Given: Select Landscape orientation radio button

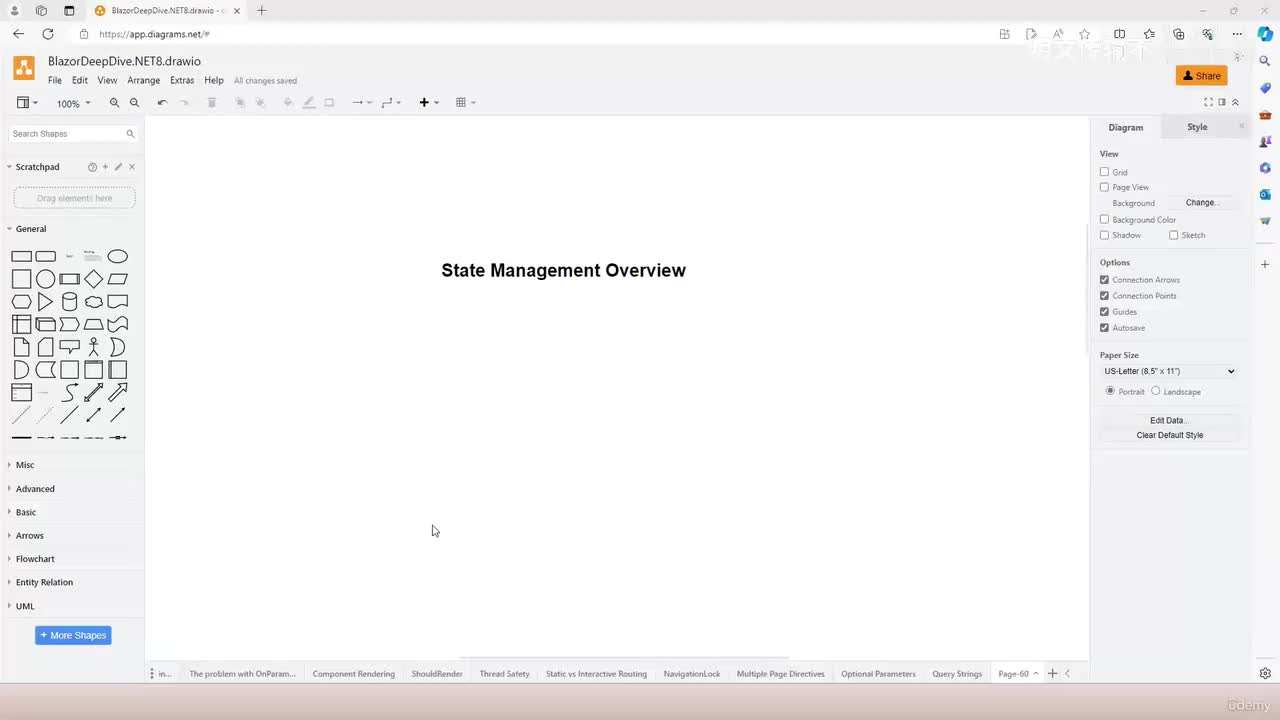Looking at the screenshot, I should pyautogui.click(x=1155, y=391).
